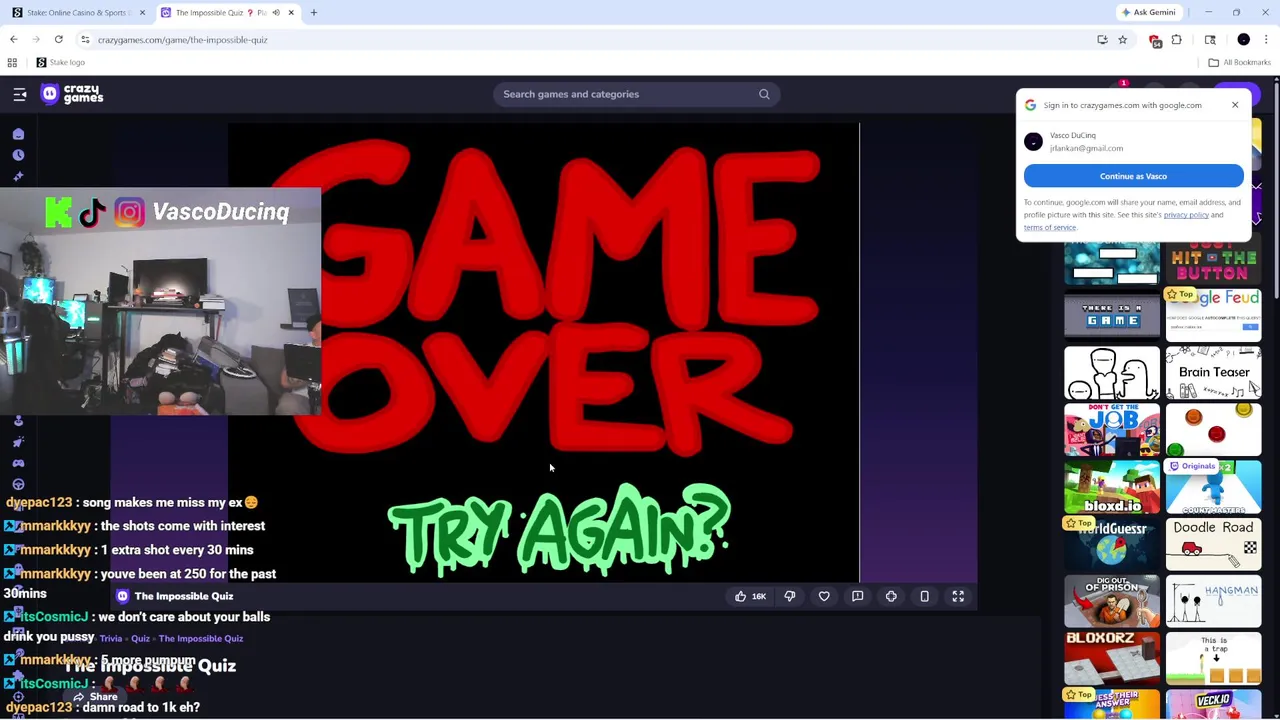This screenshot has height=720, width=1280.
Task: Open the Extensions puzzle icon
Action: click(x=1176, y=40)
